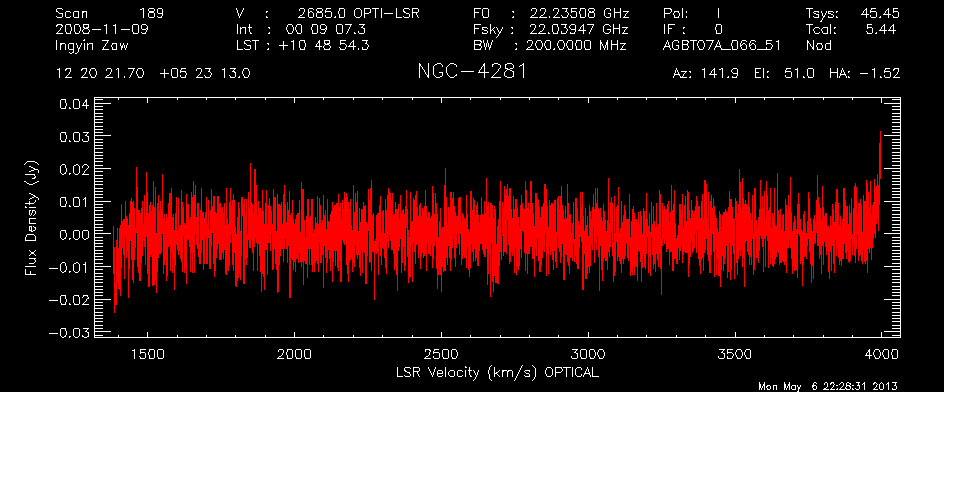Select the Scan 189 header text
The width and height of the screenshot is (962, 490).
(110, 13)
